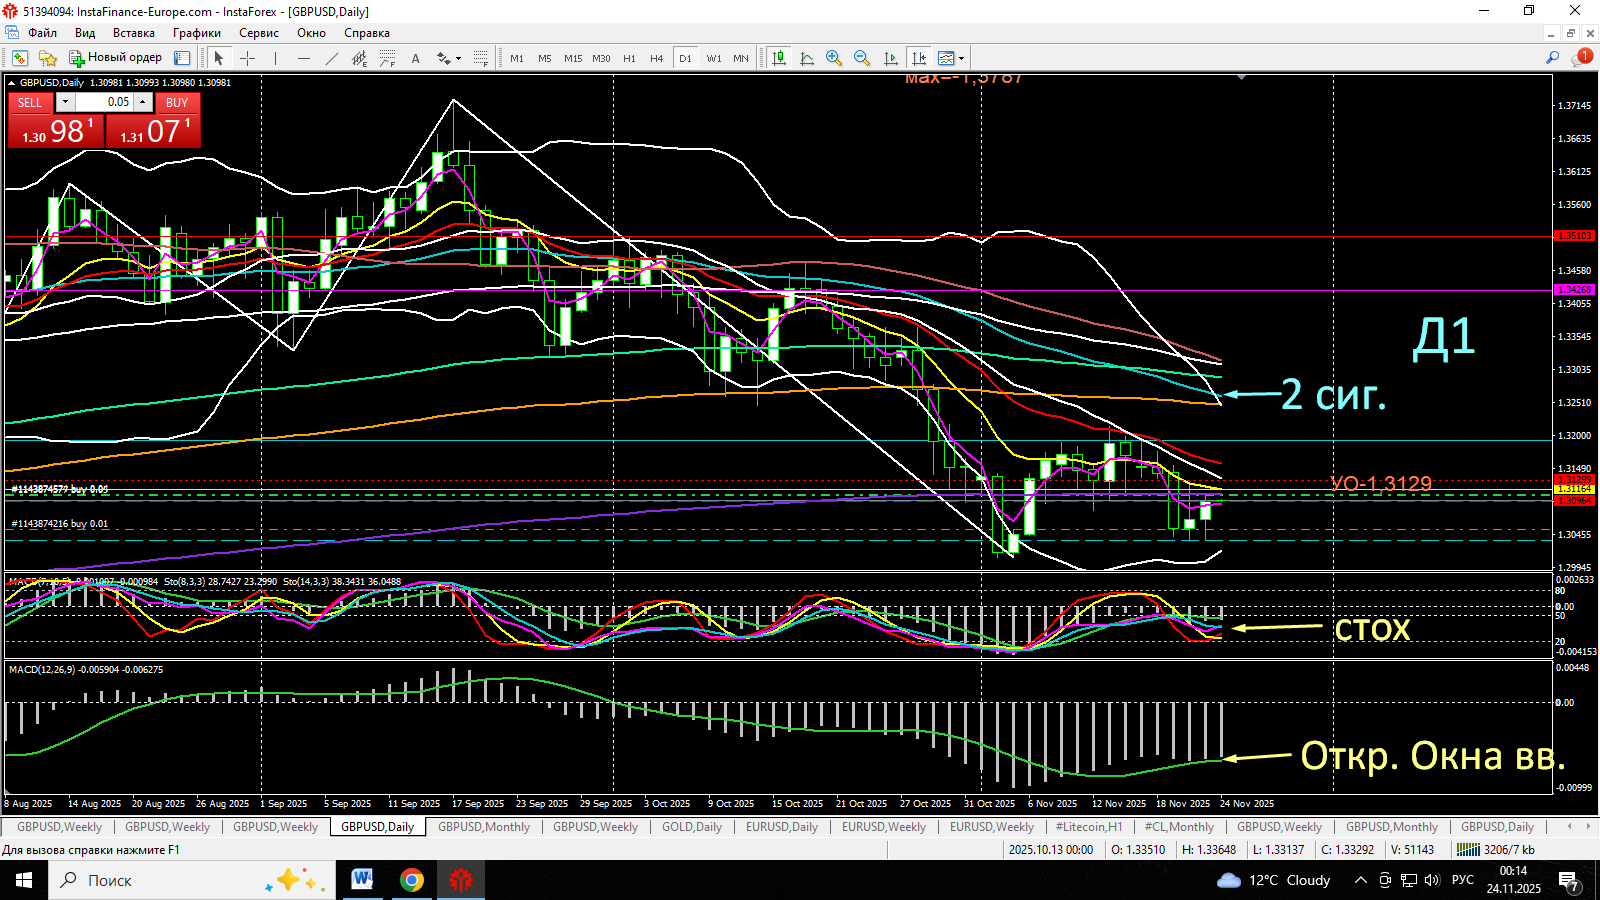Screen dimensions: 1600x900
Task: Open the Файл menu
Action: pyautogui.click(x=43, y=33)
